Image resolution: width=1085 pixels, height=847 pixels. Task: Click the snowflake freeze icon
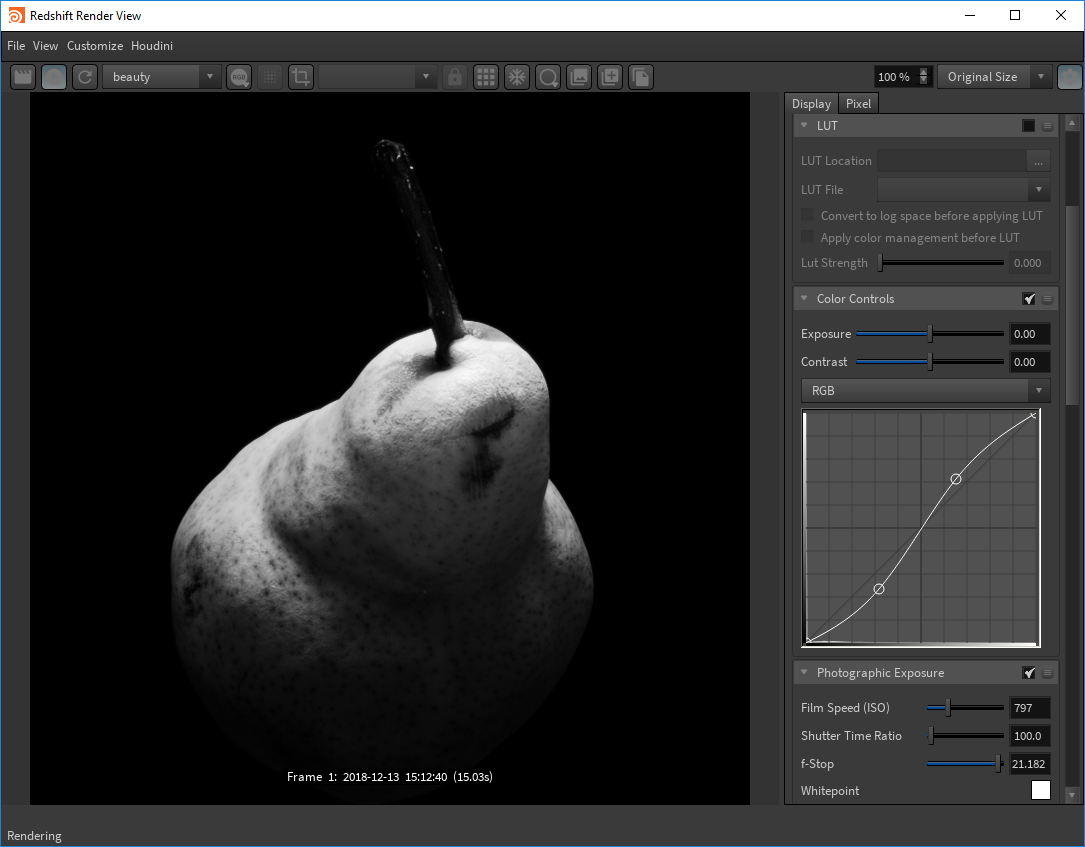point(517,77)
